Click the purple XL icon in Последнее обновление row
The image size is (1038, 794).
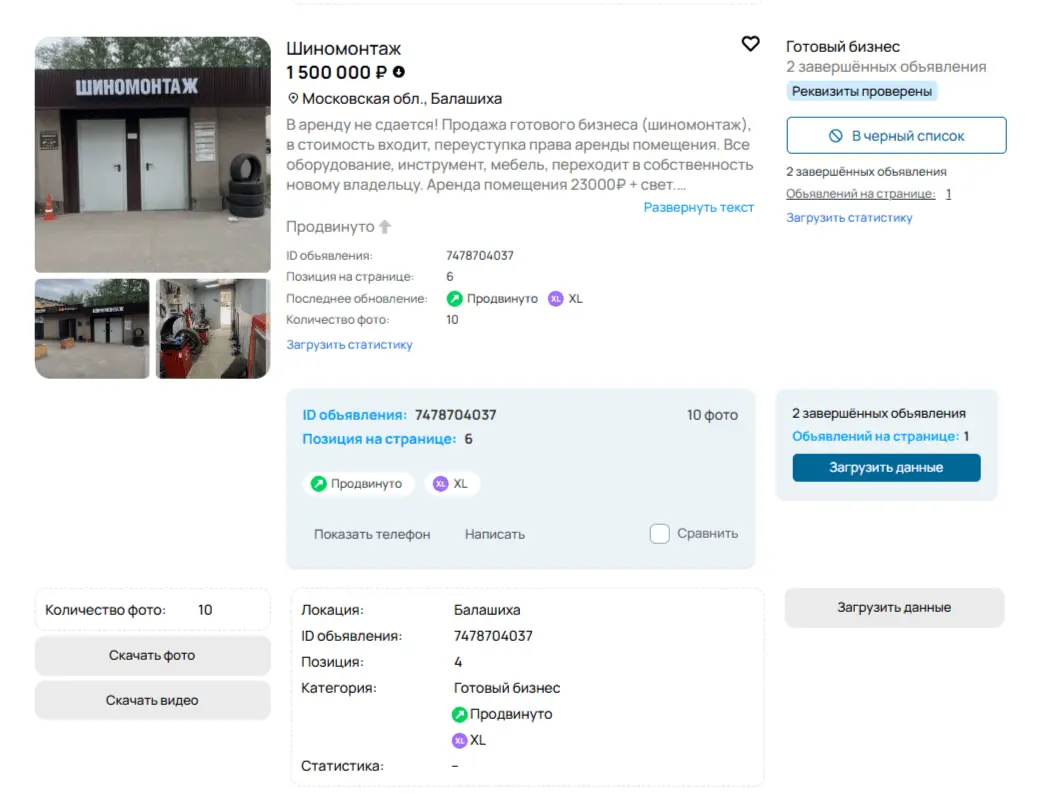pyautogui.click(x=556, y=299)
